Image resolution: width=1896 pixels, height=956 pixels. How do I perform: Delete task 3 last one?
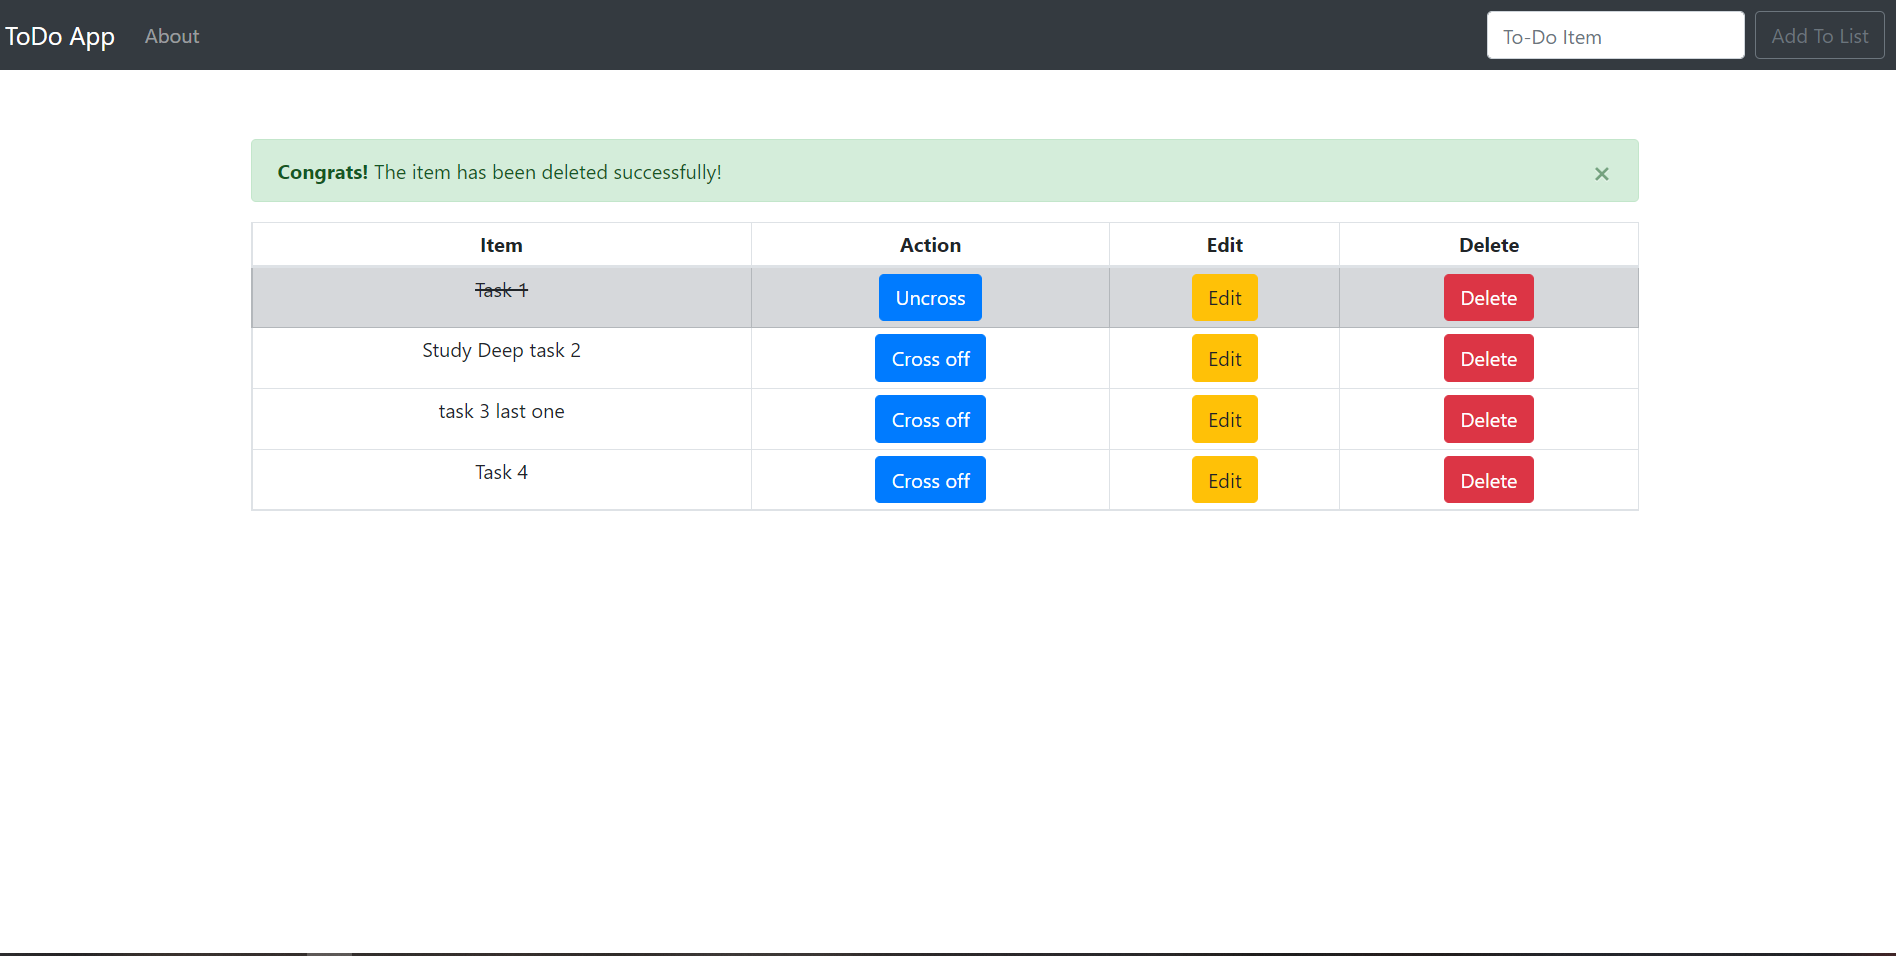(1488, 419)
